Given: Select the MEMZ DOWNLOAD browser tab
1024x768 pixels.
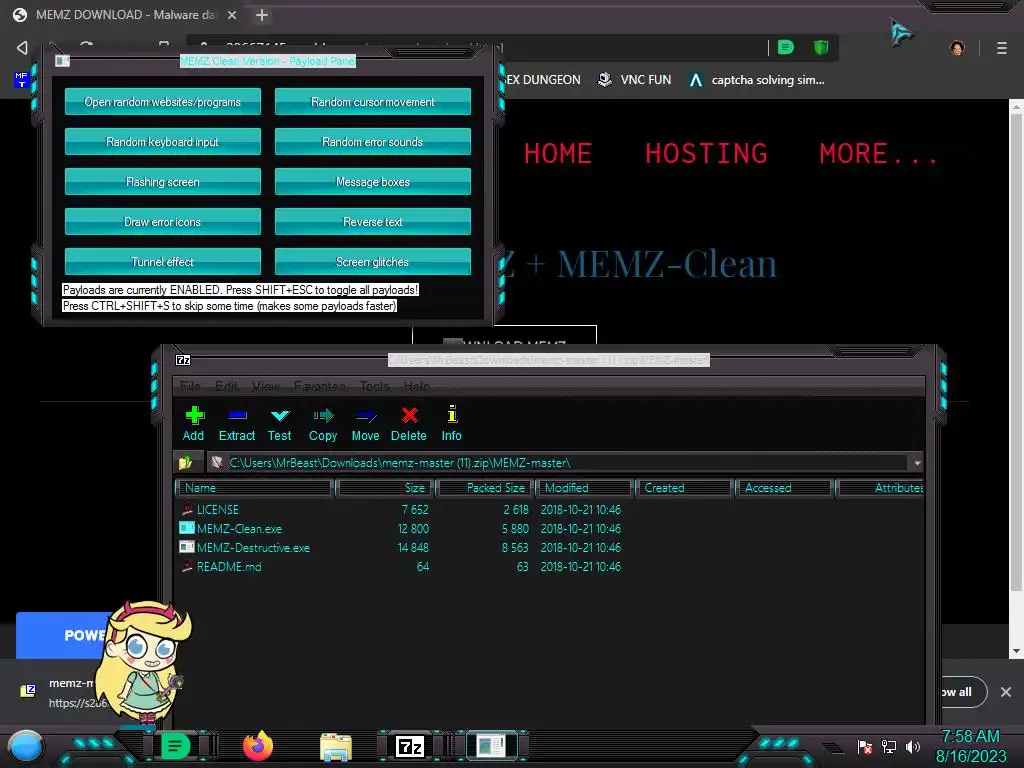Looking at the screenshot, I should (x=124, y=15).
